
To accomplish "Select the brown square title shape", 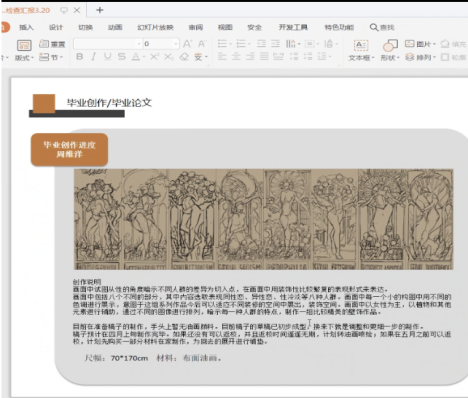I will click(44, 103).
